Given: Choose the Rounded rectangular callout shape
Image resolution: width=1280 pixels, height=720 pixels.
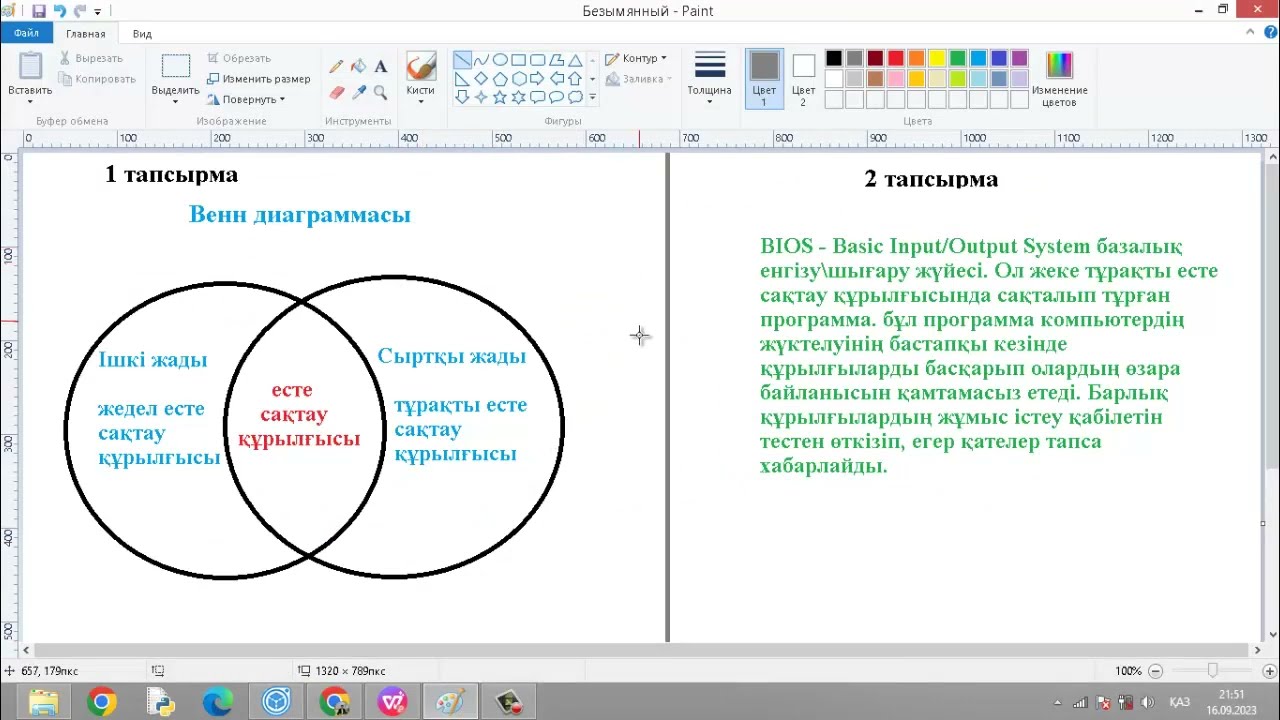Looking at the screenshot, I should (x=538, y=98).
